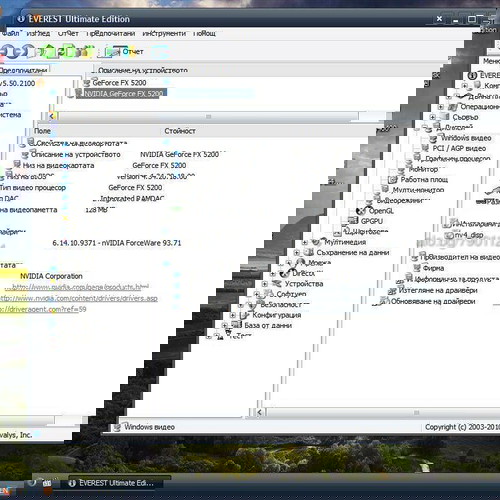The width and height of the screenshot is (500, 500).
Task: Expand the База от данни node
Action: 225,325
